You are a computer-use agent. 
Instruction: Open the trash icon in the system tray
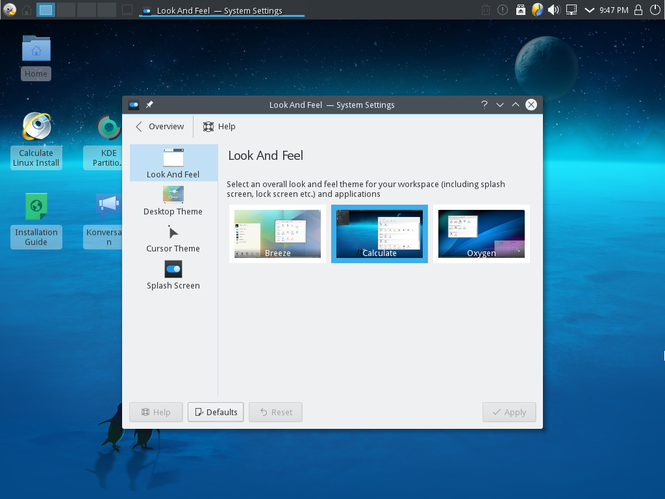[x=486, y=10]
